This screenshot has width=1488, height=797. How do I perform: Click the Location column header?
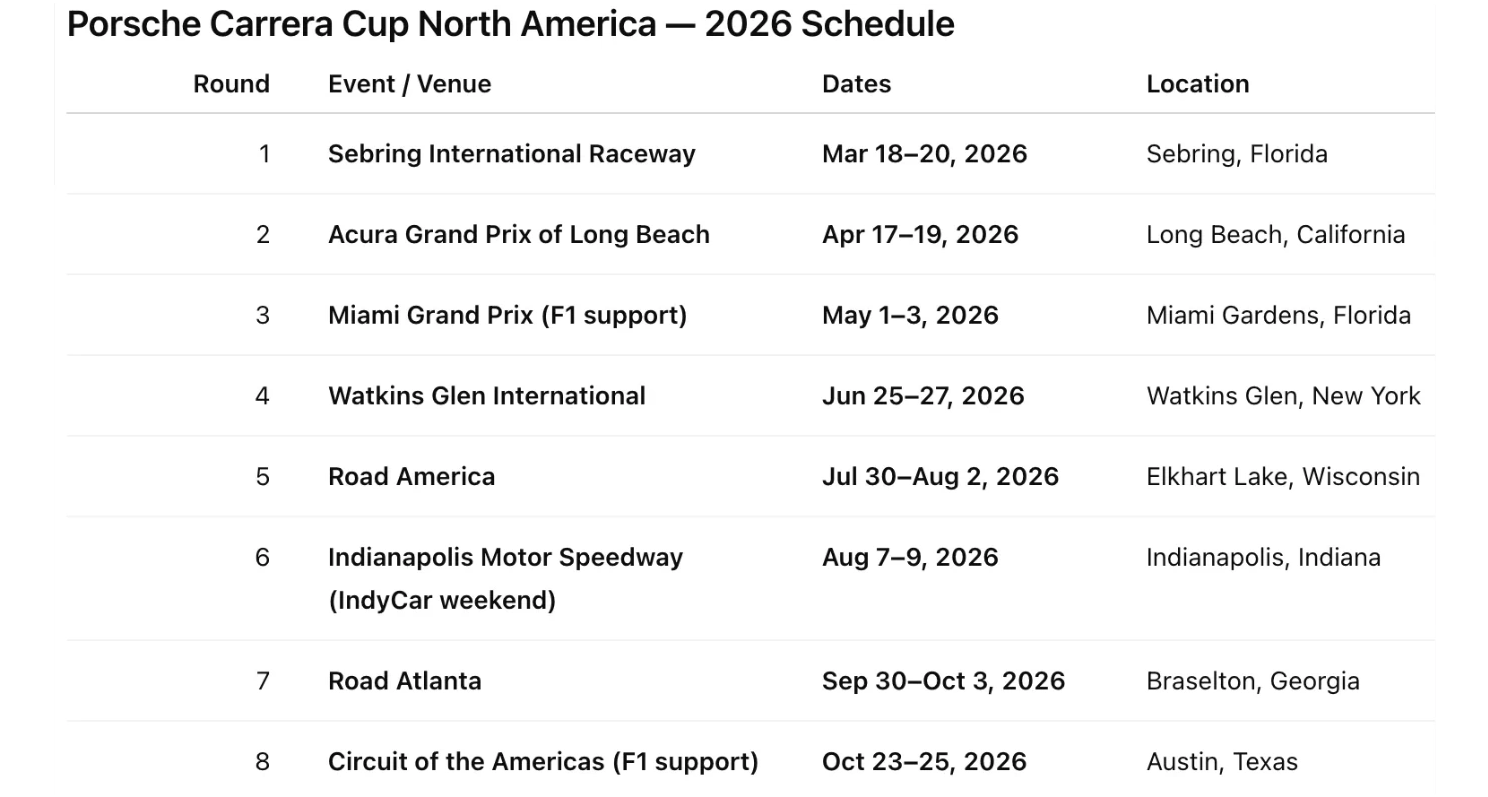1197,84
